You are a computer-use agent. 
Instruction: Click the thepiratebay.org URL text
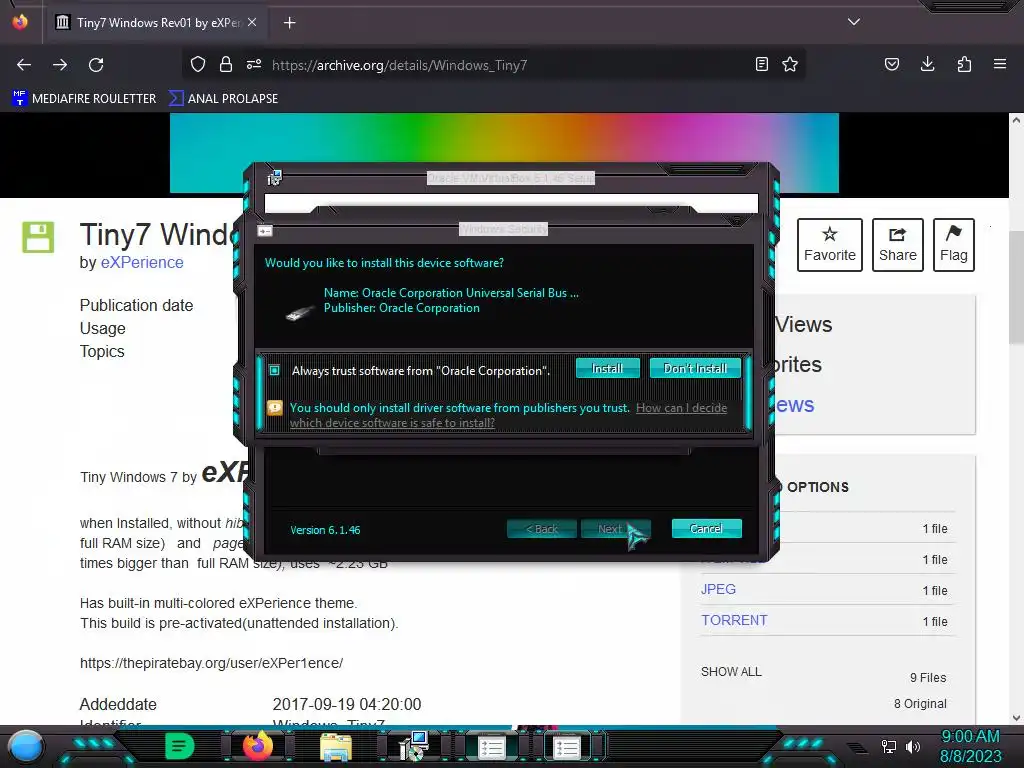212,663
